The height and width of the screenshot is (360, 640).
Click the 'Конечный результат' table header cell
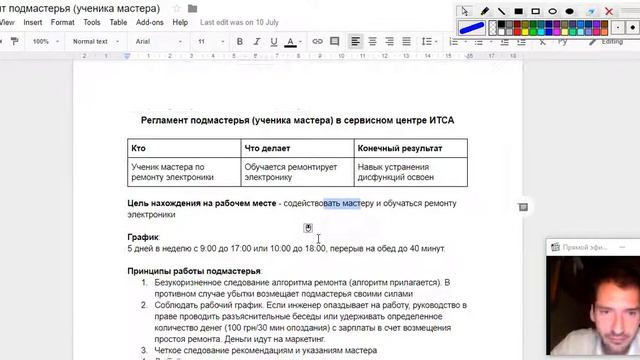411,148
